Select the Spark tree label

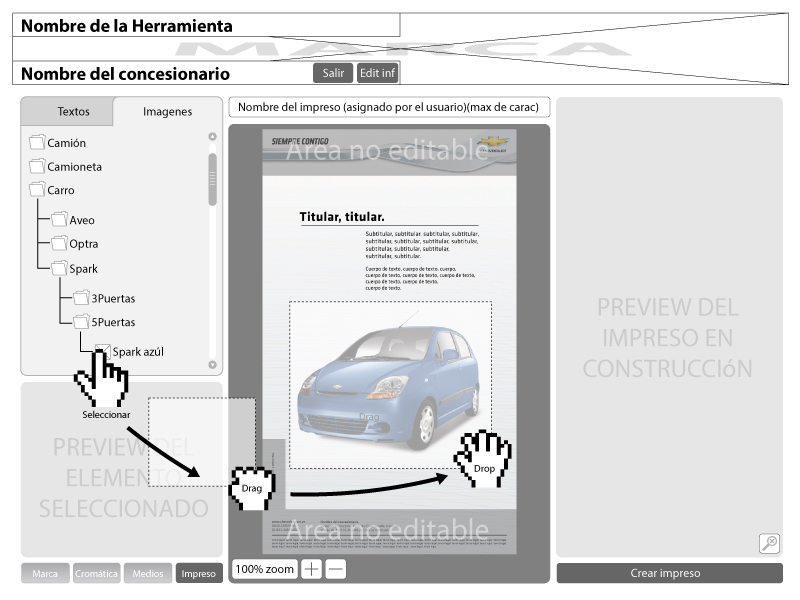click(x=83, y=269)
